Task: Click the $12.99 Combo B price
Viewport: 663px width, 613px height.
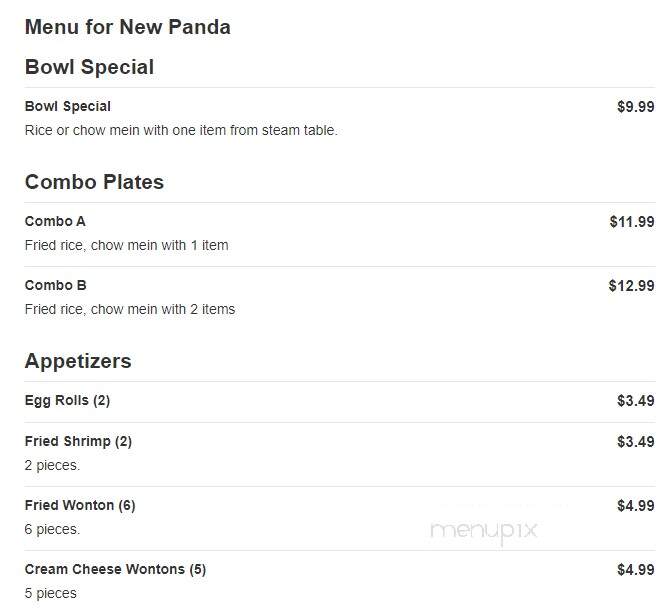Action: 631,286
